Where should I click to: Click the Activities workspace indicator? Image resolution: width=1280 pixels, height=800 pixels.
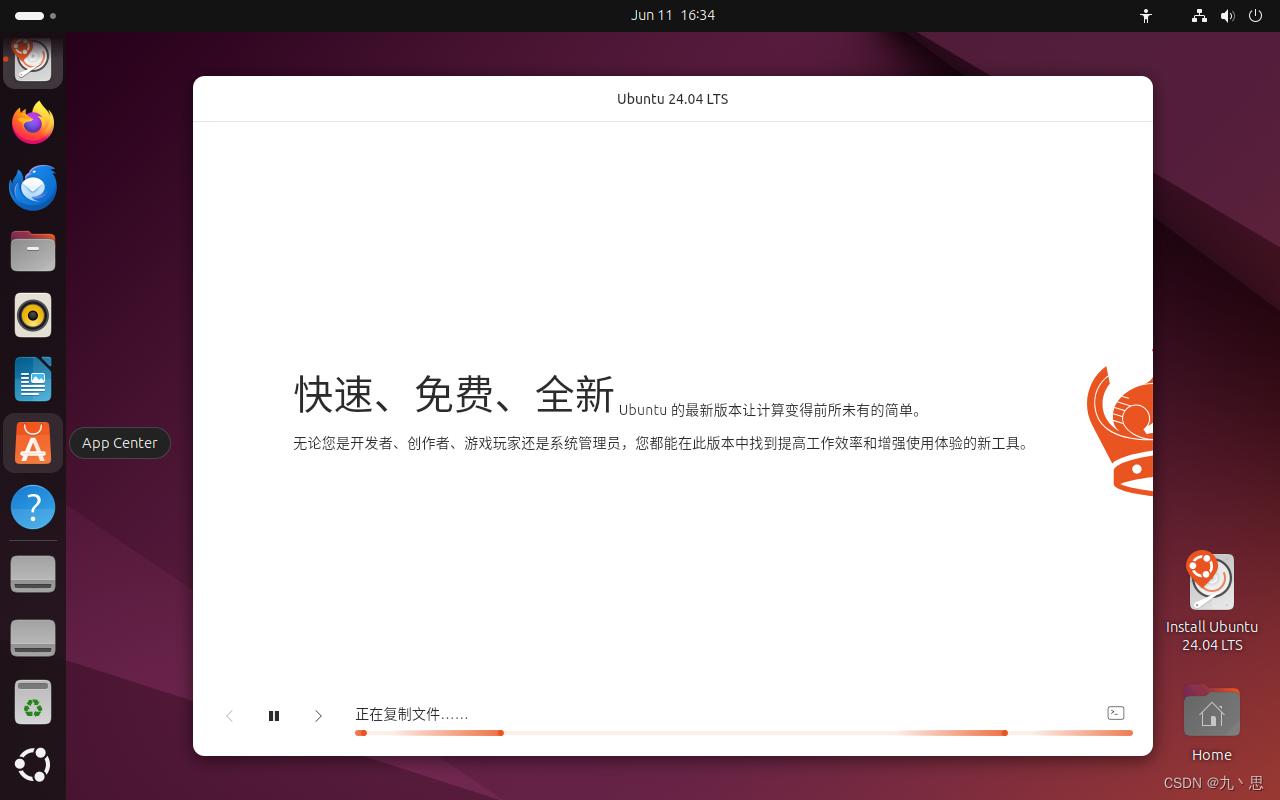(35, 16)
